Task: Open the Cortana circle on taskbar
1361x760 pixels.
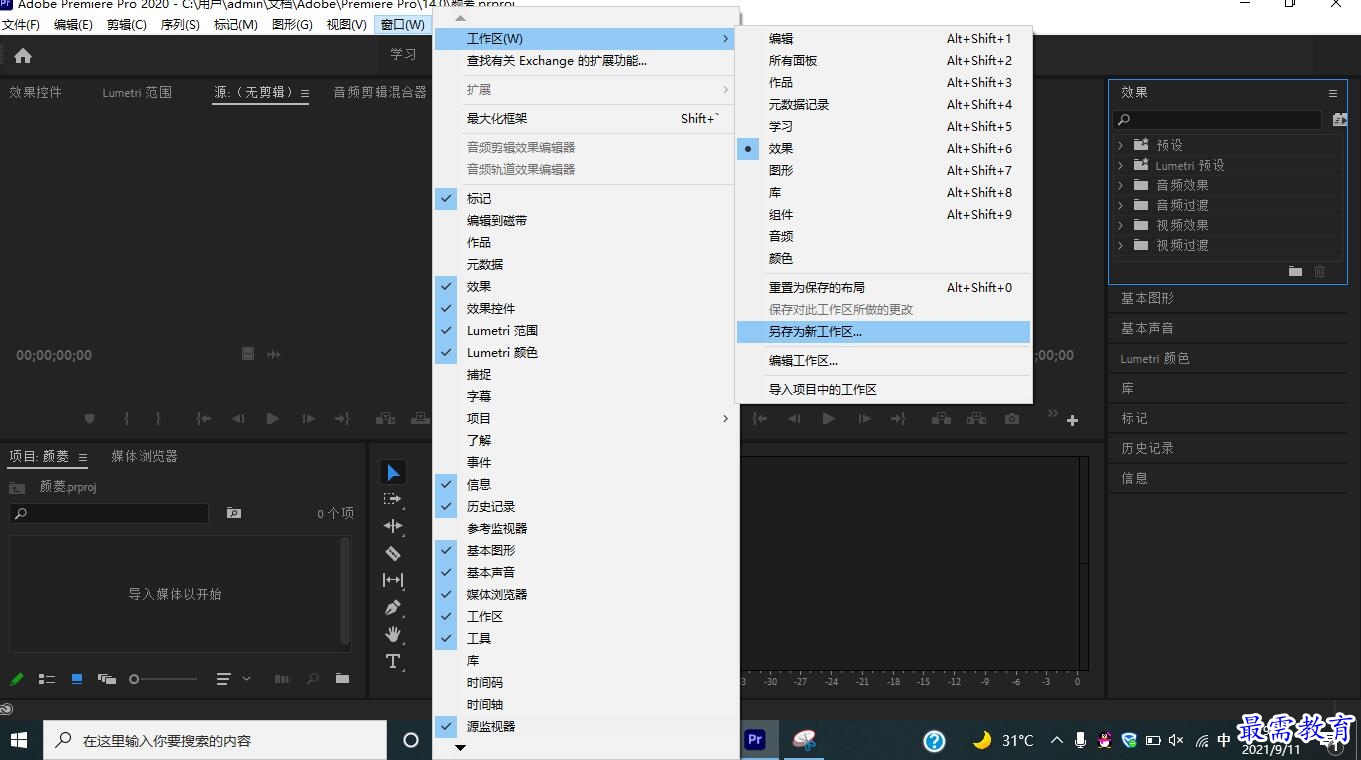Action: click(410, 740)
